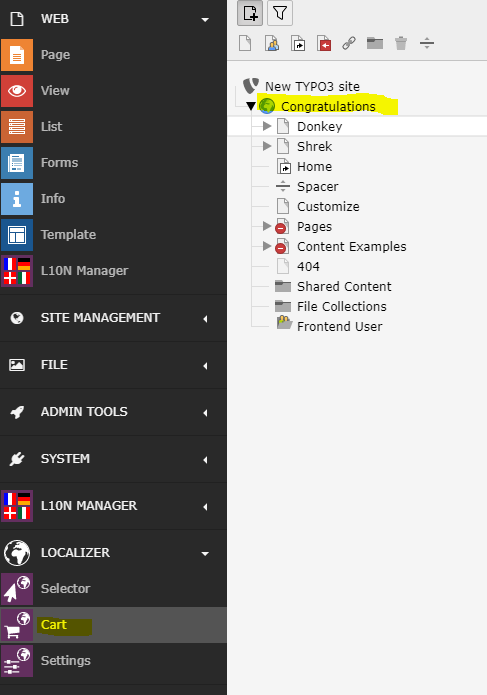Click the folder page type toolbar icon
The width and height of the screenshot is (487, 695).
click(375, 43)
